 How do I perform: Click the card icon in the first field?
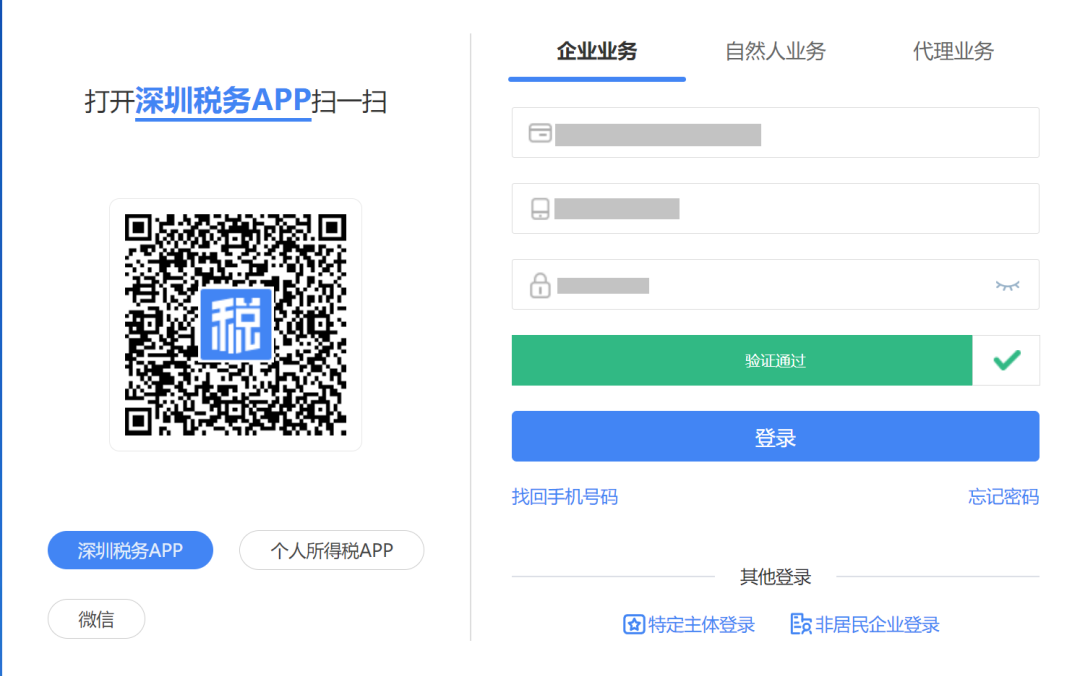540,133
